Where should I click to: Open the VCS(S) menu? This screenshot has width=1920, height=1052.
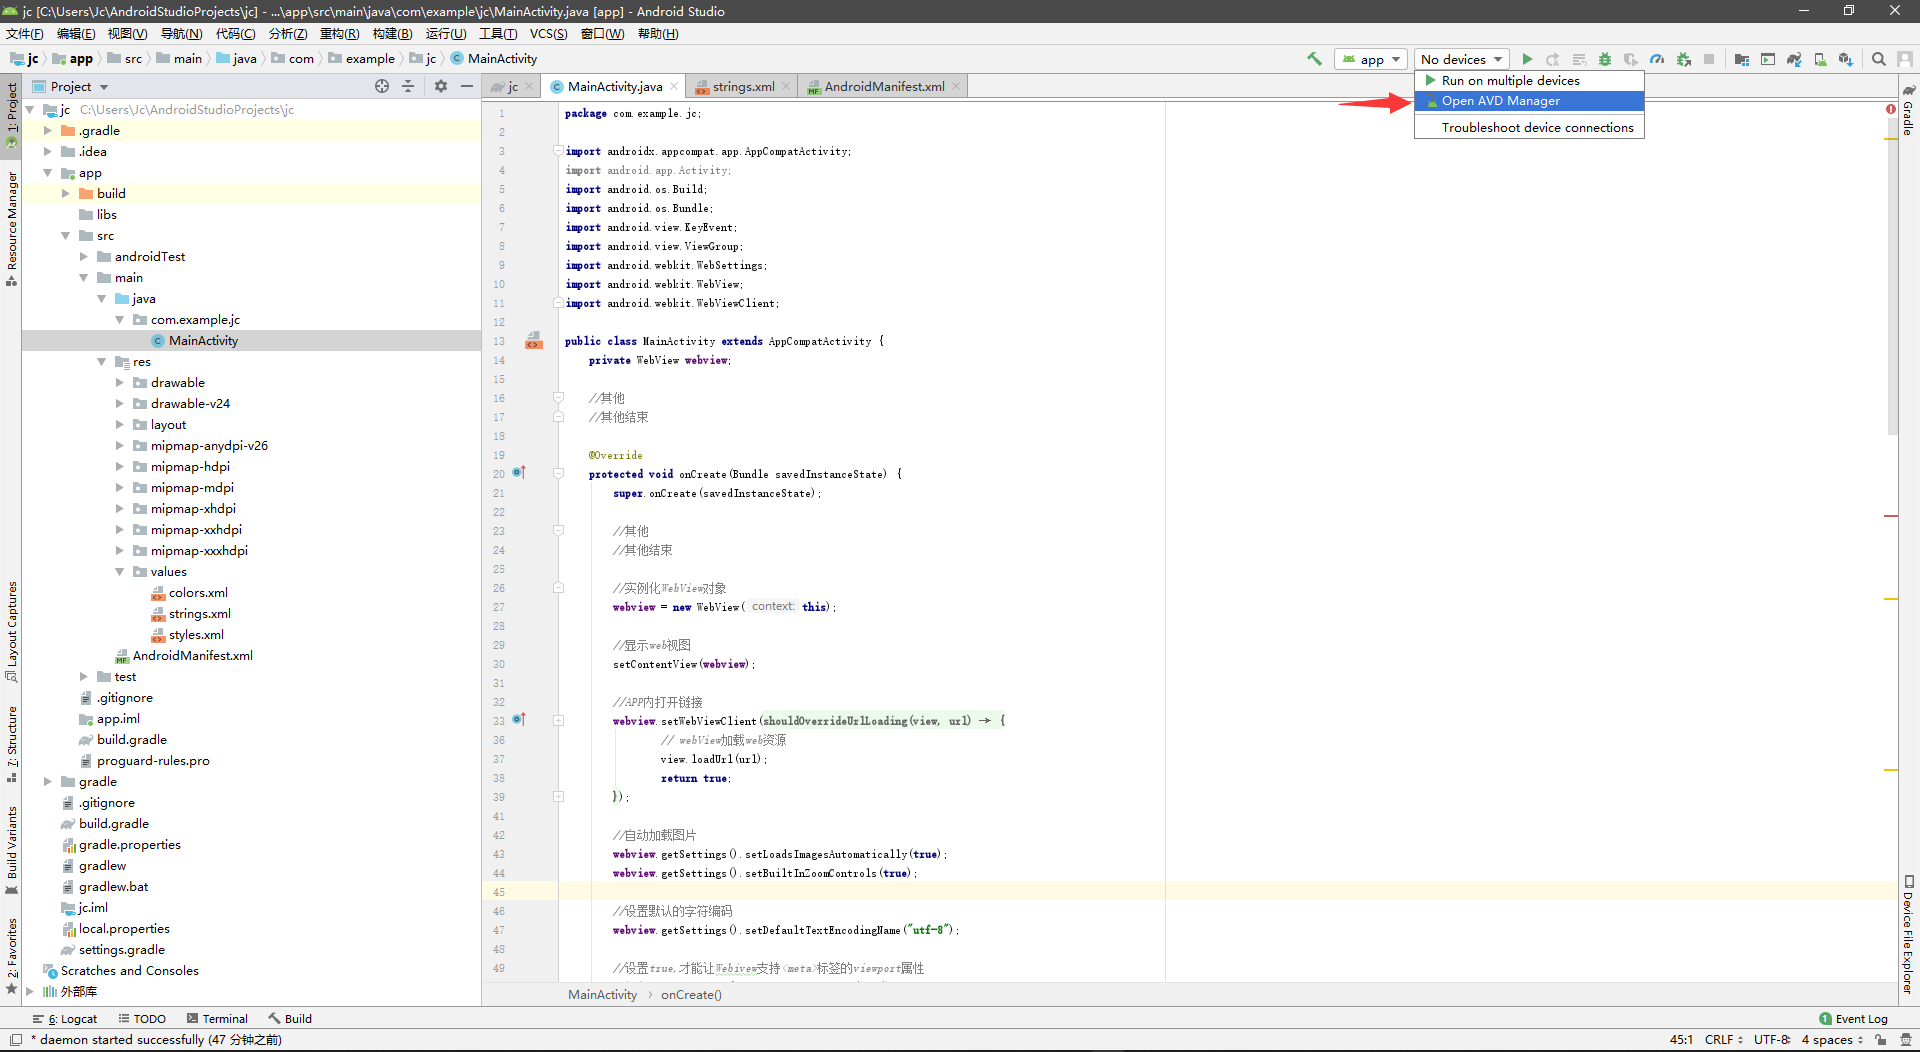(548, 33)
